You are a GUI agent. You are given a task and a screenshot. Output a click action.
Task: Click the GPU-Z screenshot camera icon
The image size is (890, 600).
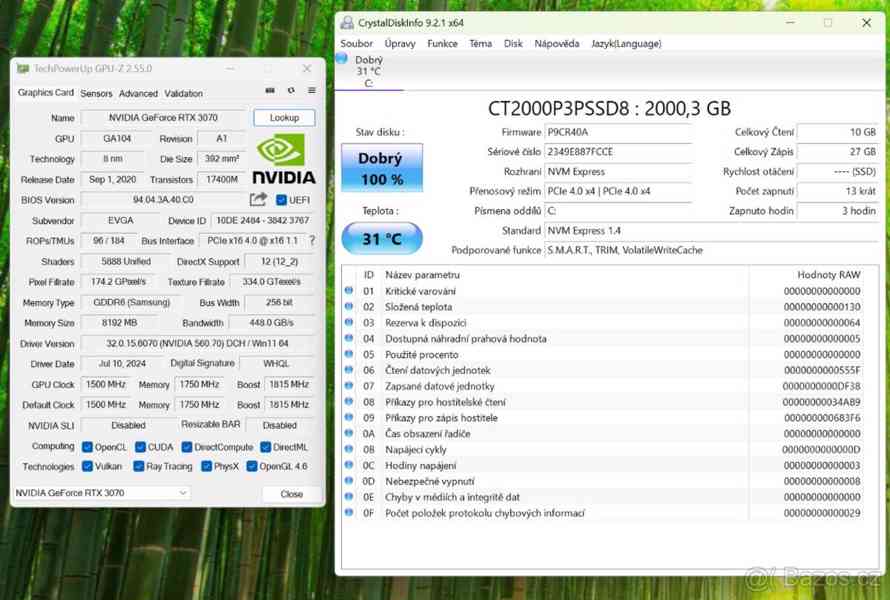point(270,90)
